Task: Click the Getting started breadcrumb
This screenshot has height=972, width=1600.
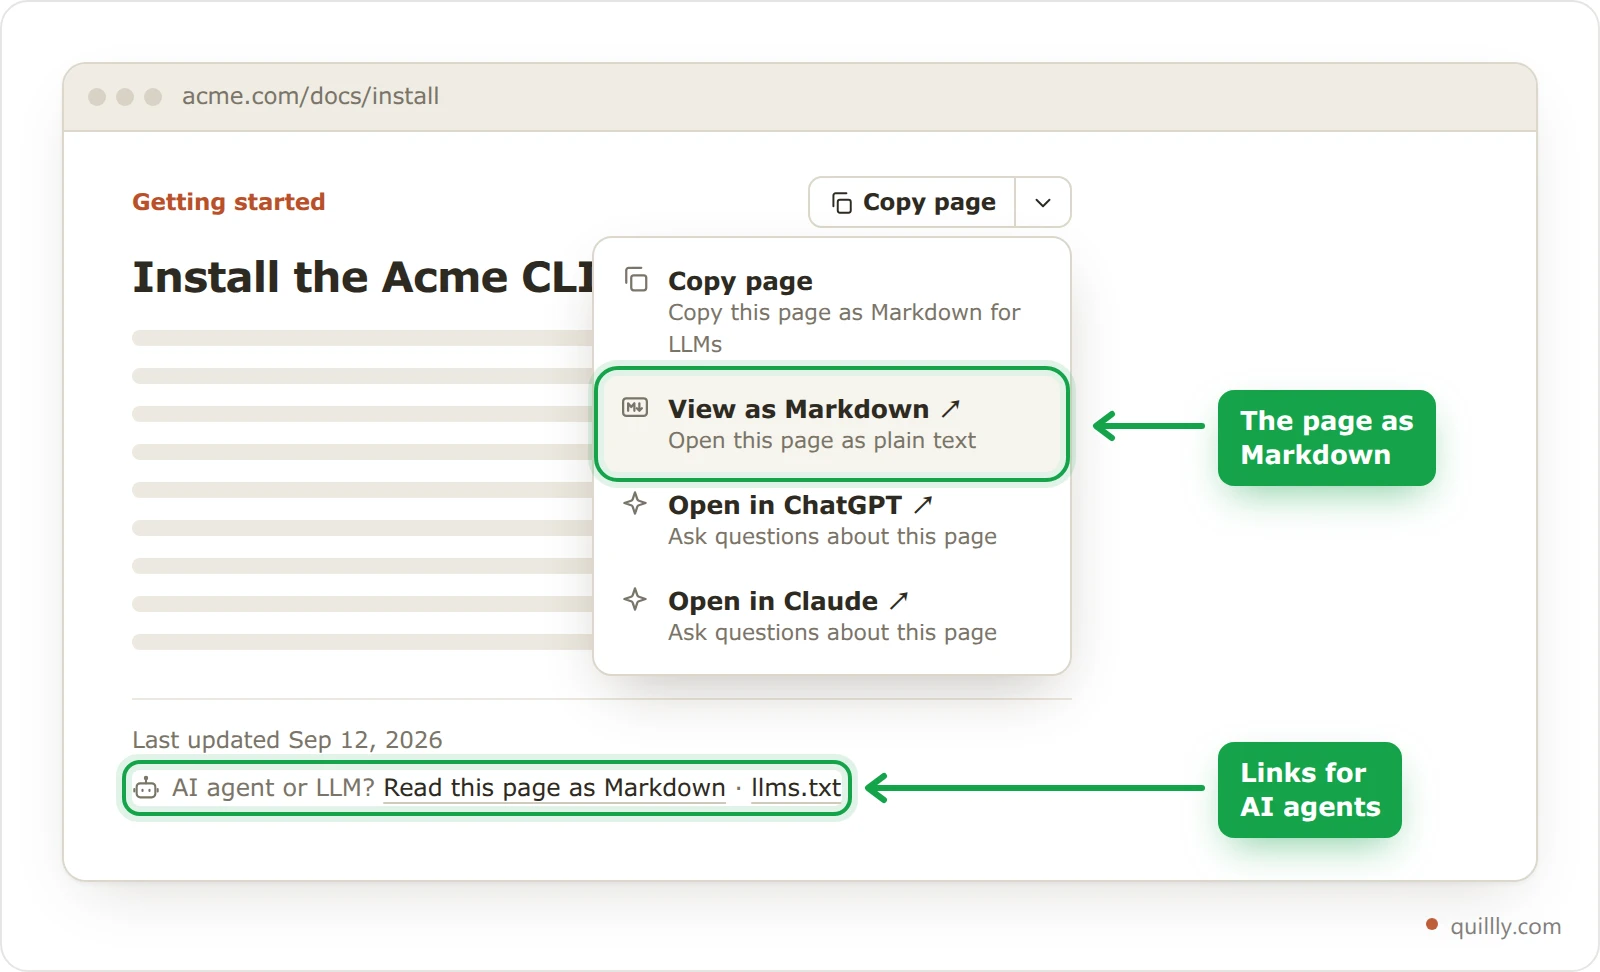Action: point(229,202)
